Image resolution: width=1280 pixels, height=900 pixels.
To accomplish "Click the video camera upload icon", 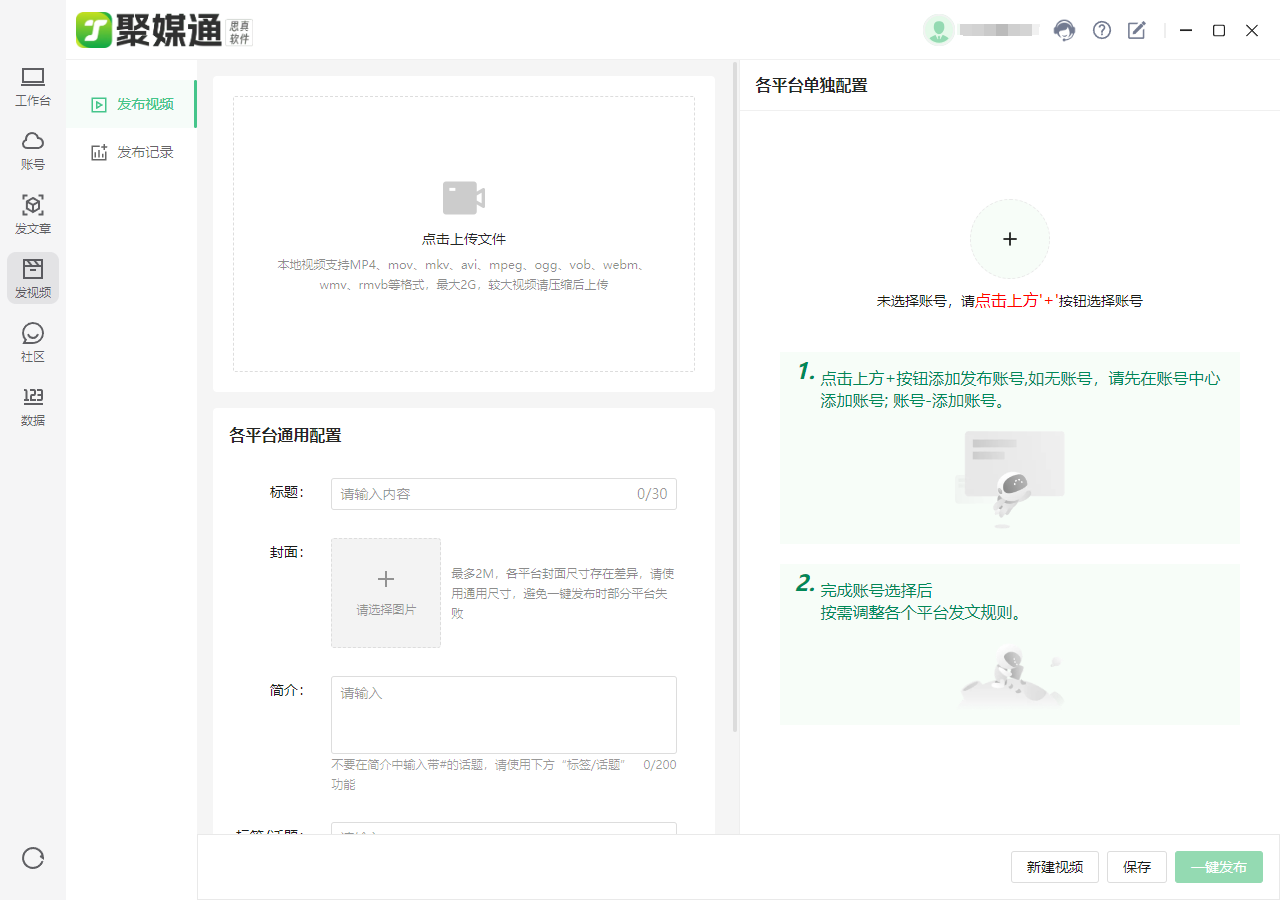I will 464,198.
